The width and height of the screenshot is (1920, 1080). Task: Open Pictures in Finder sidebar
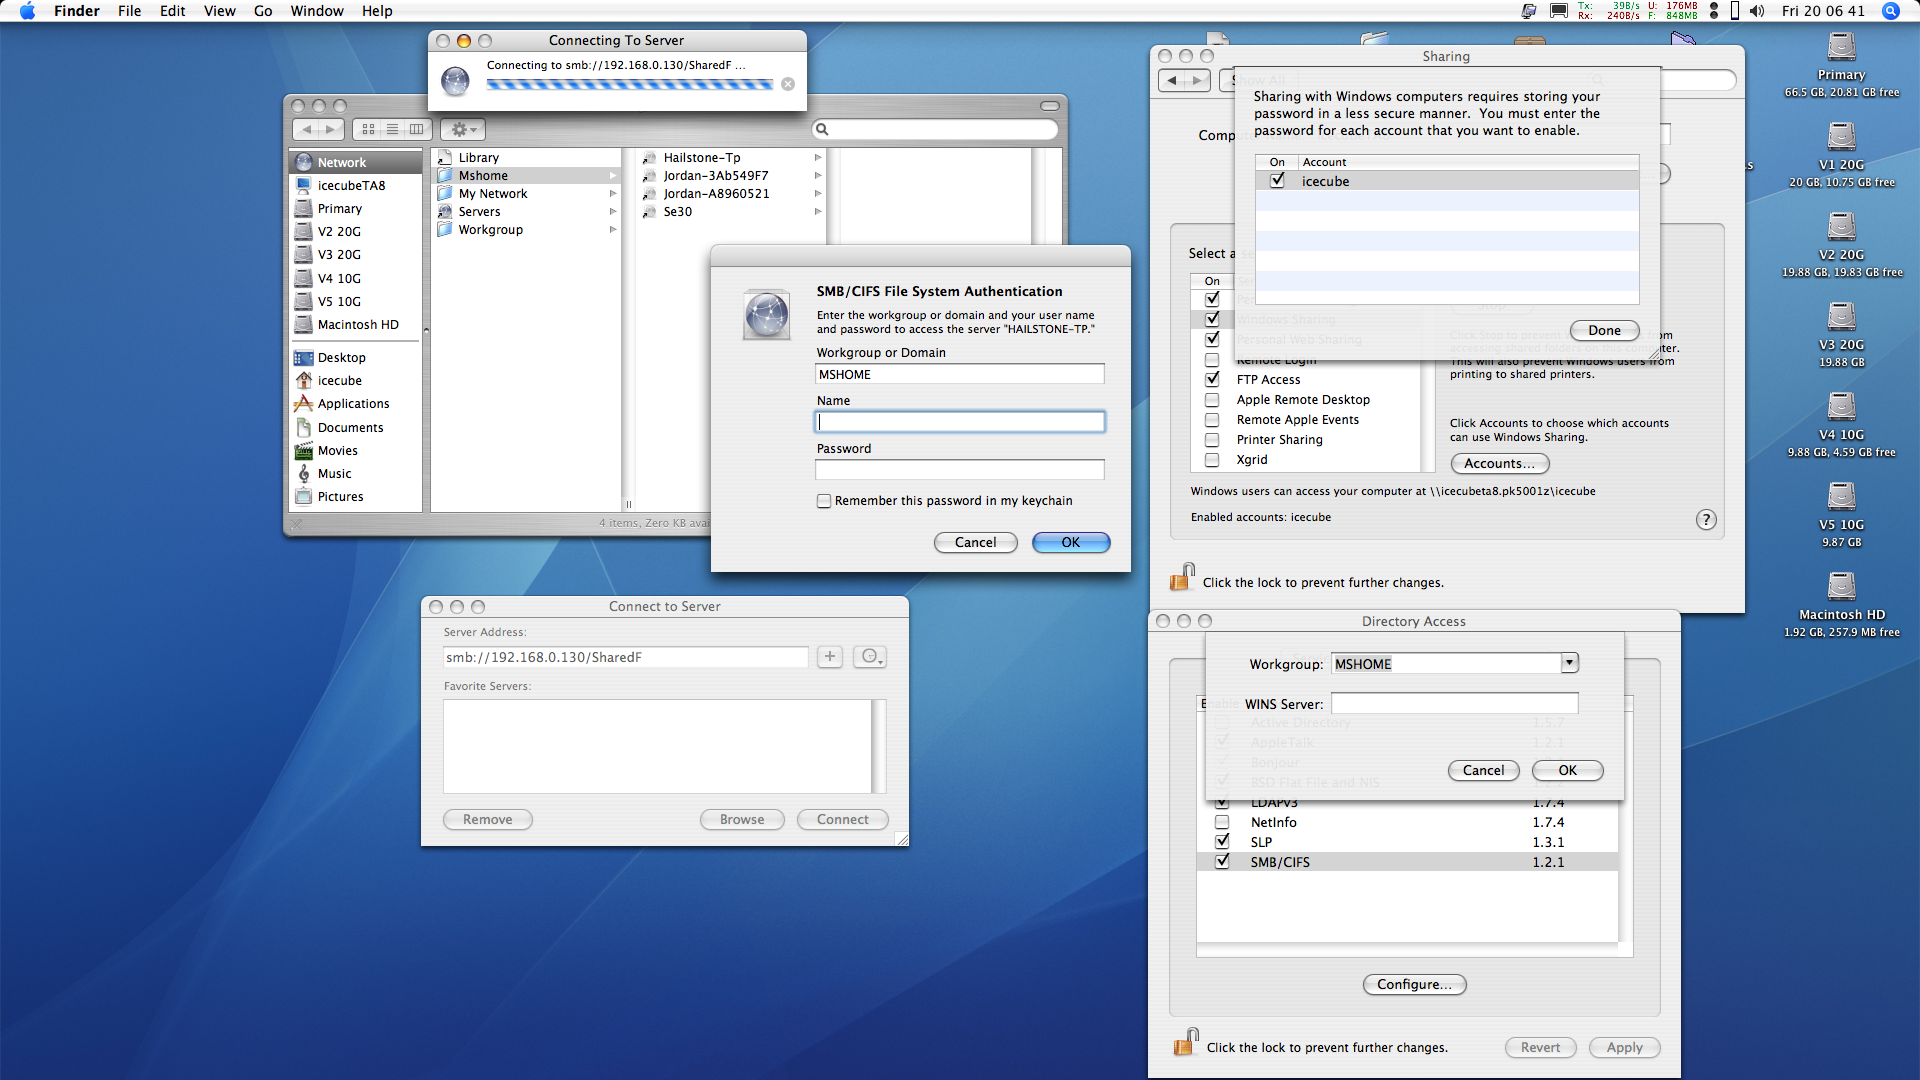[356, 497]
